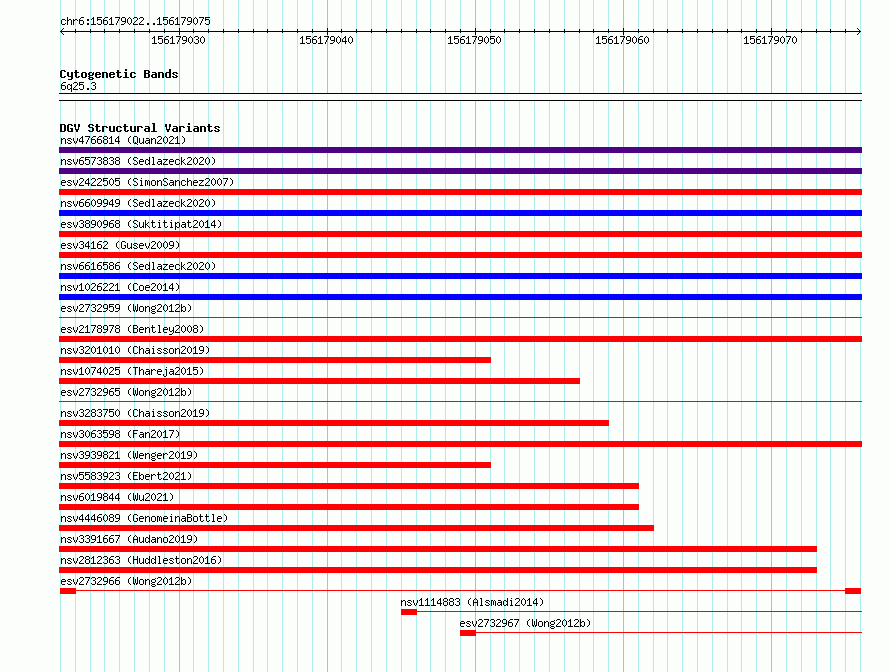Click ruler position 156179070
Screen dimensions: 890x672
click(x=770, y=40)
